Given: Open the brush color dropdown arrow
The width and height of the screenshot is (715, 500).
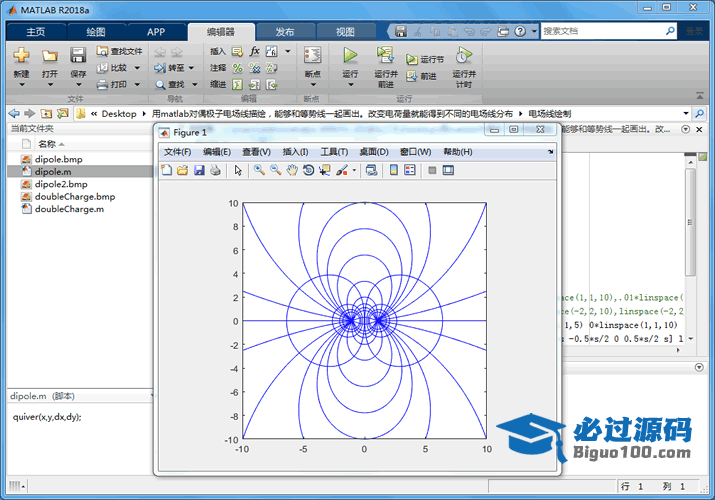Looking at the screenshot, I should pos(354,171).
